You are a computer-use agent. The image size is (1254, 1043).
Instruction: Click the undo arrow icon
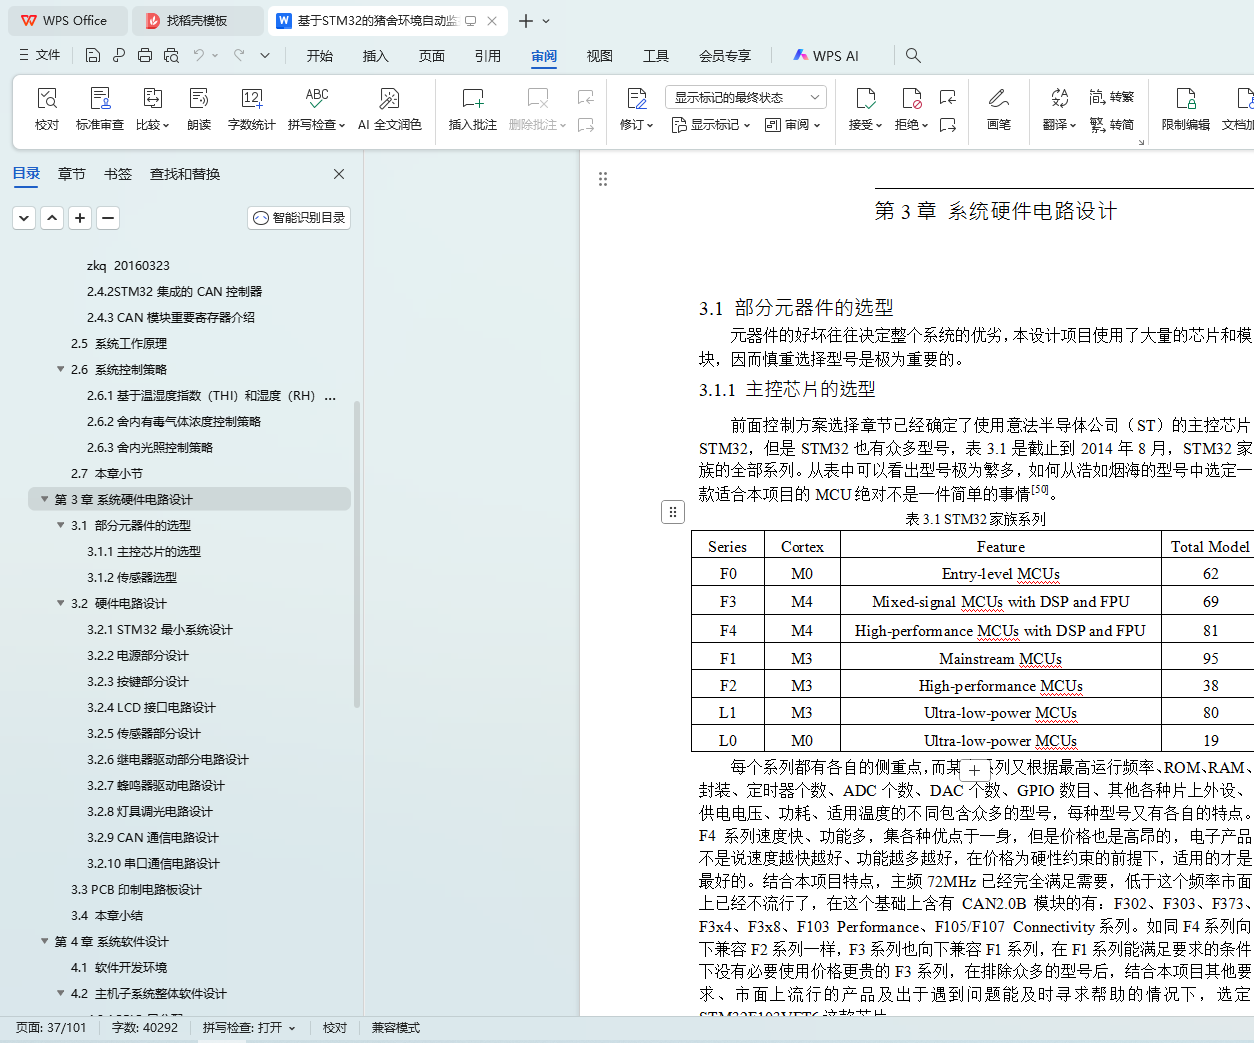click(x=199, y=55)
